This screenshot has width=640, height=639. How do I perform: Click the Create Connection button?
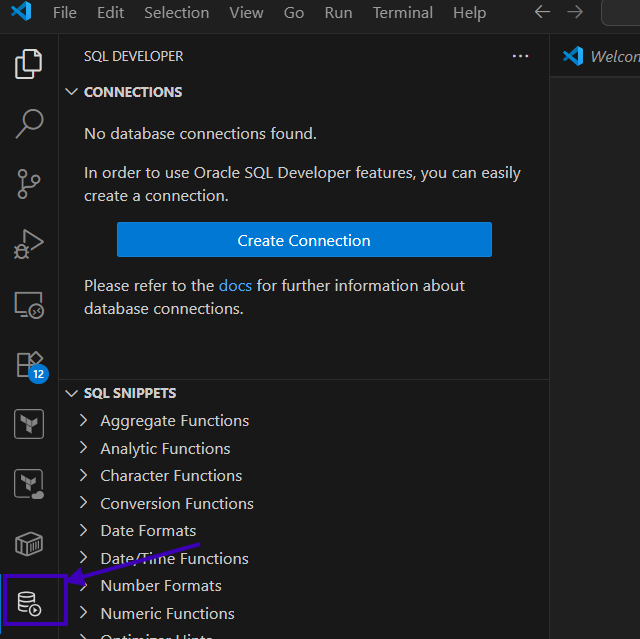pyautogui.click(x=304, y=240)
